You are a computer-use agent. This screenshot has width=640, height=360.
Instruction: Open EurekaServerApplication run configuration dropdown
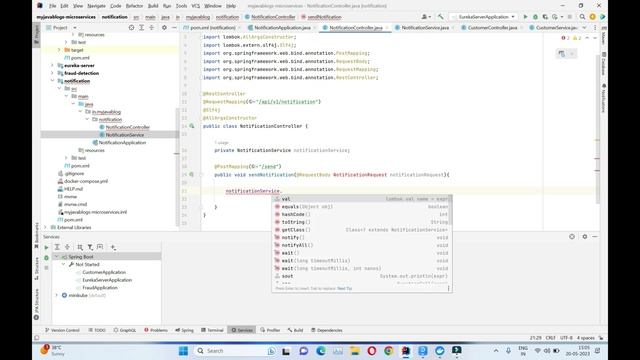[484, 17]
